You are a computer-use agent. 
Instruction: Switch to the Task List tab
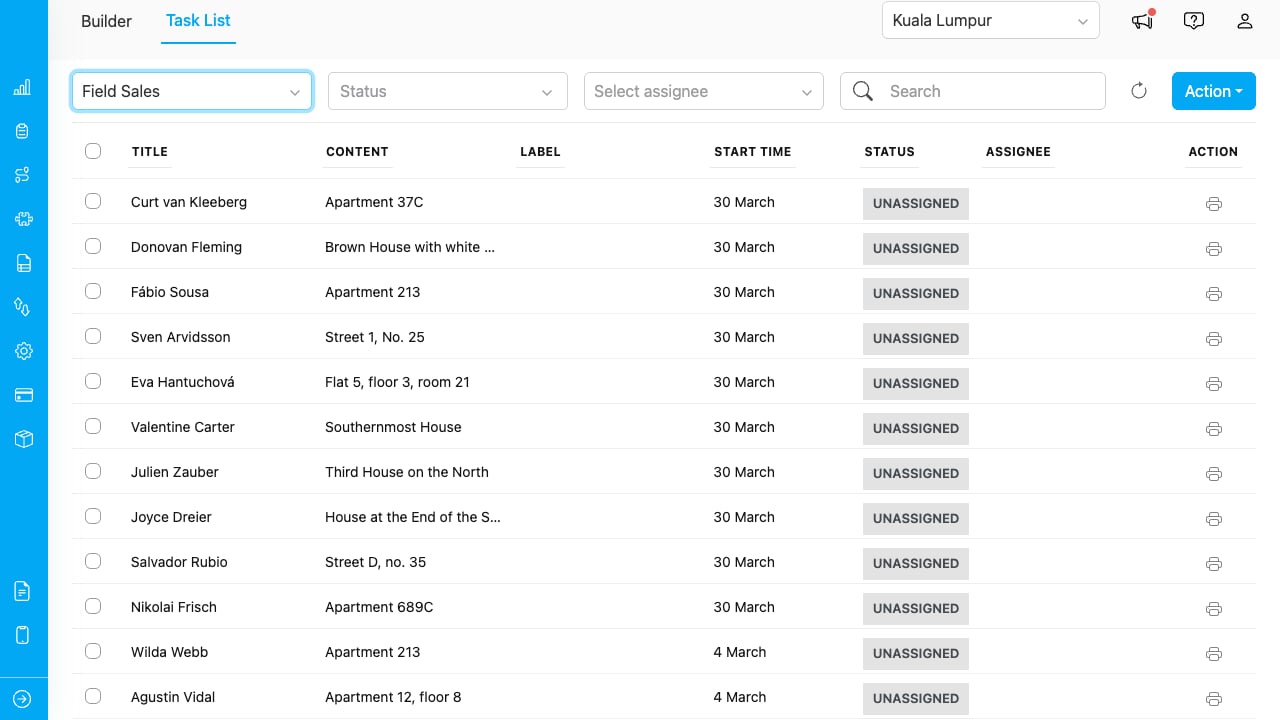199,21
